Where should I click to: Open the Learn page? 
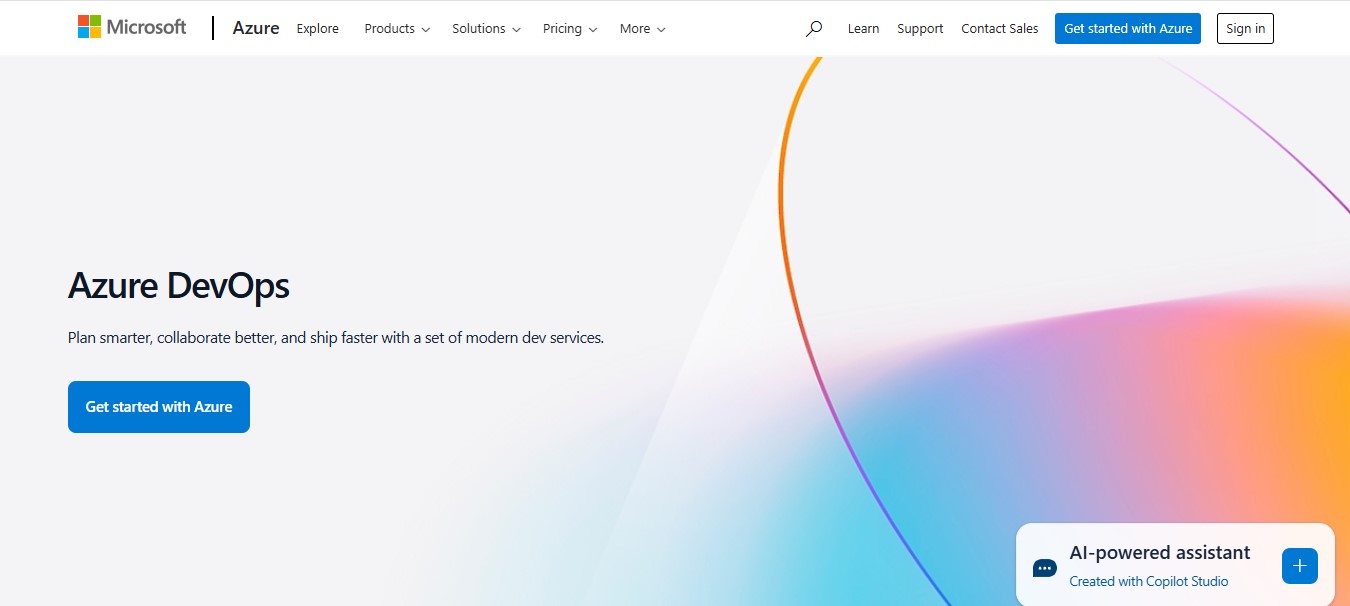(x=863, y=29)
